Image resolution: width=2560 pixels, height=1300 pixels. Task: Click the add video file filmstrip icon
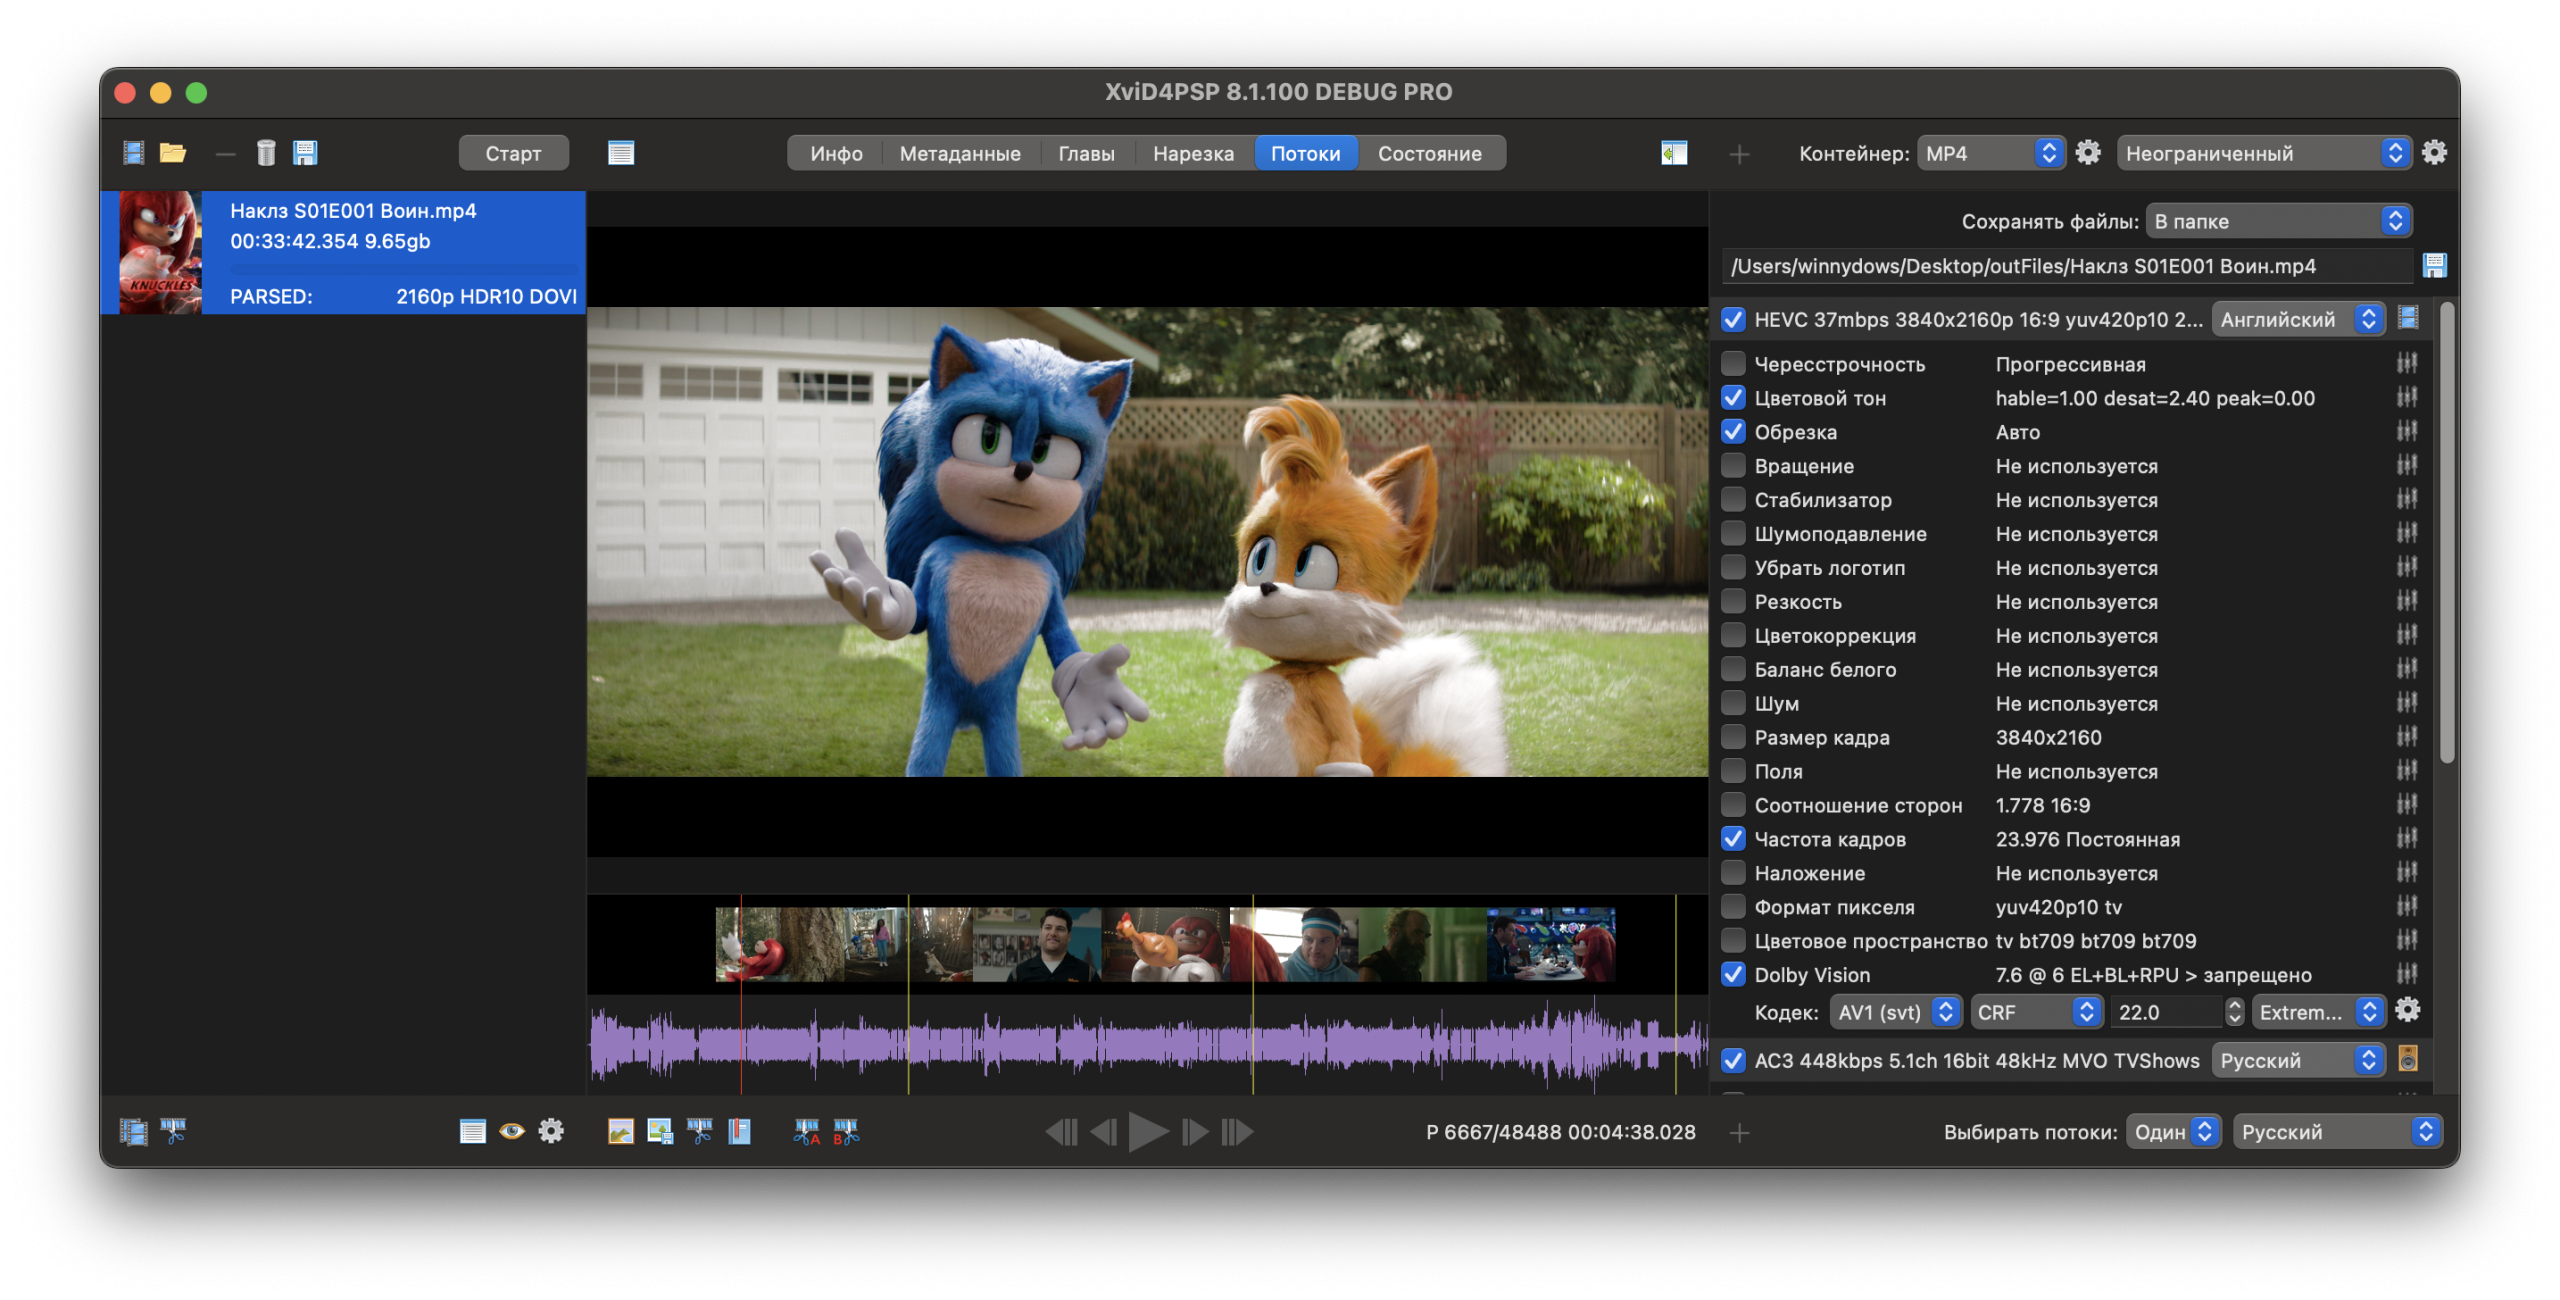pos(133,152)
